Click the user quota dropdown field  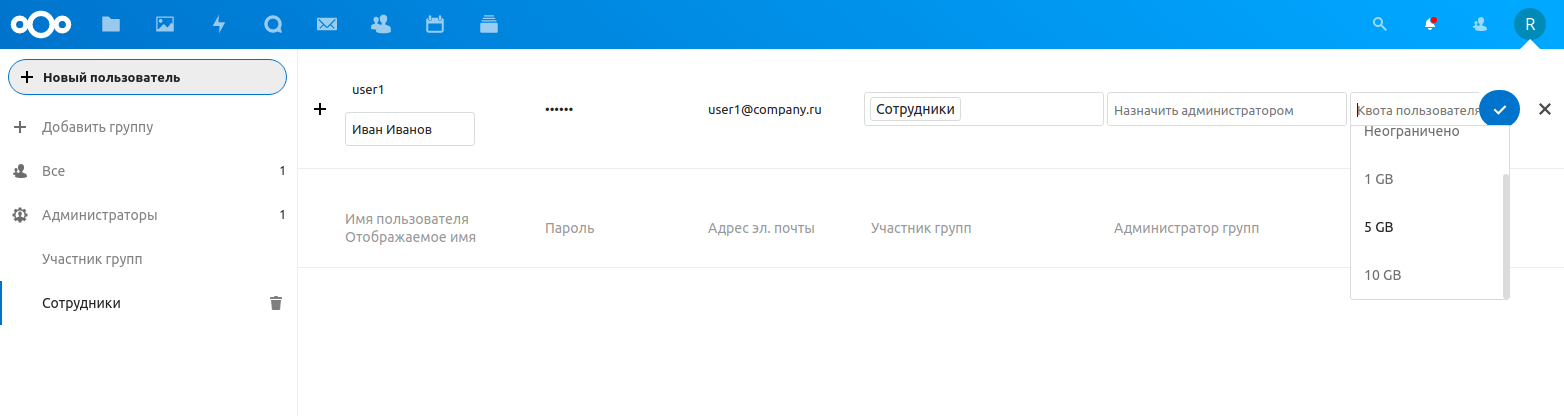point(1416,109)
